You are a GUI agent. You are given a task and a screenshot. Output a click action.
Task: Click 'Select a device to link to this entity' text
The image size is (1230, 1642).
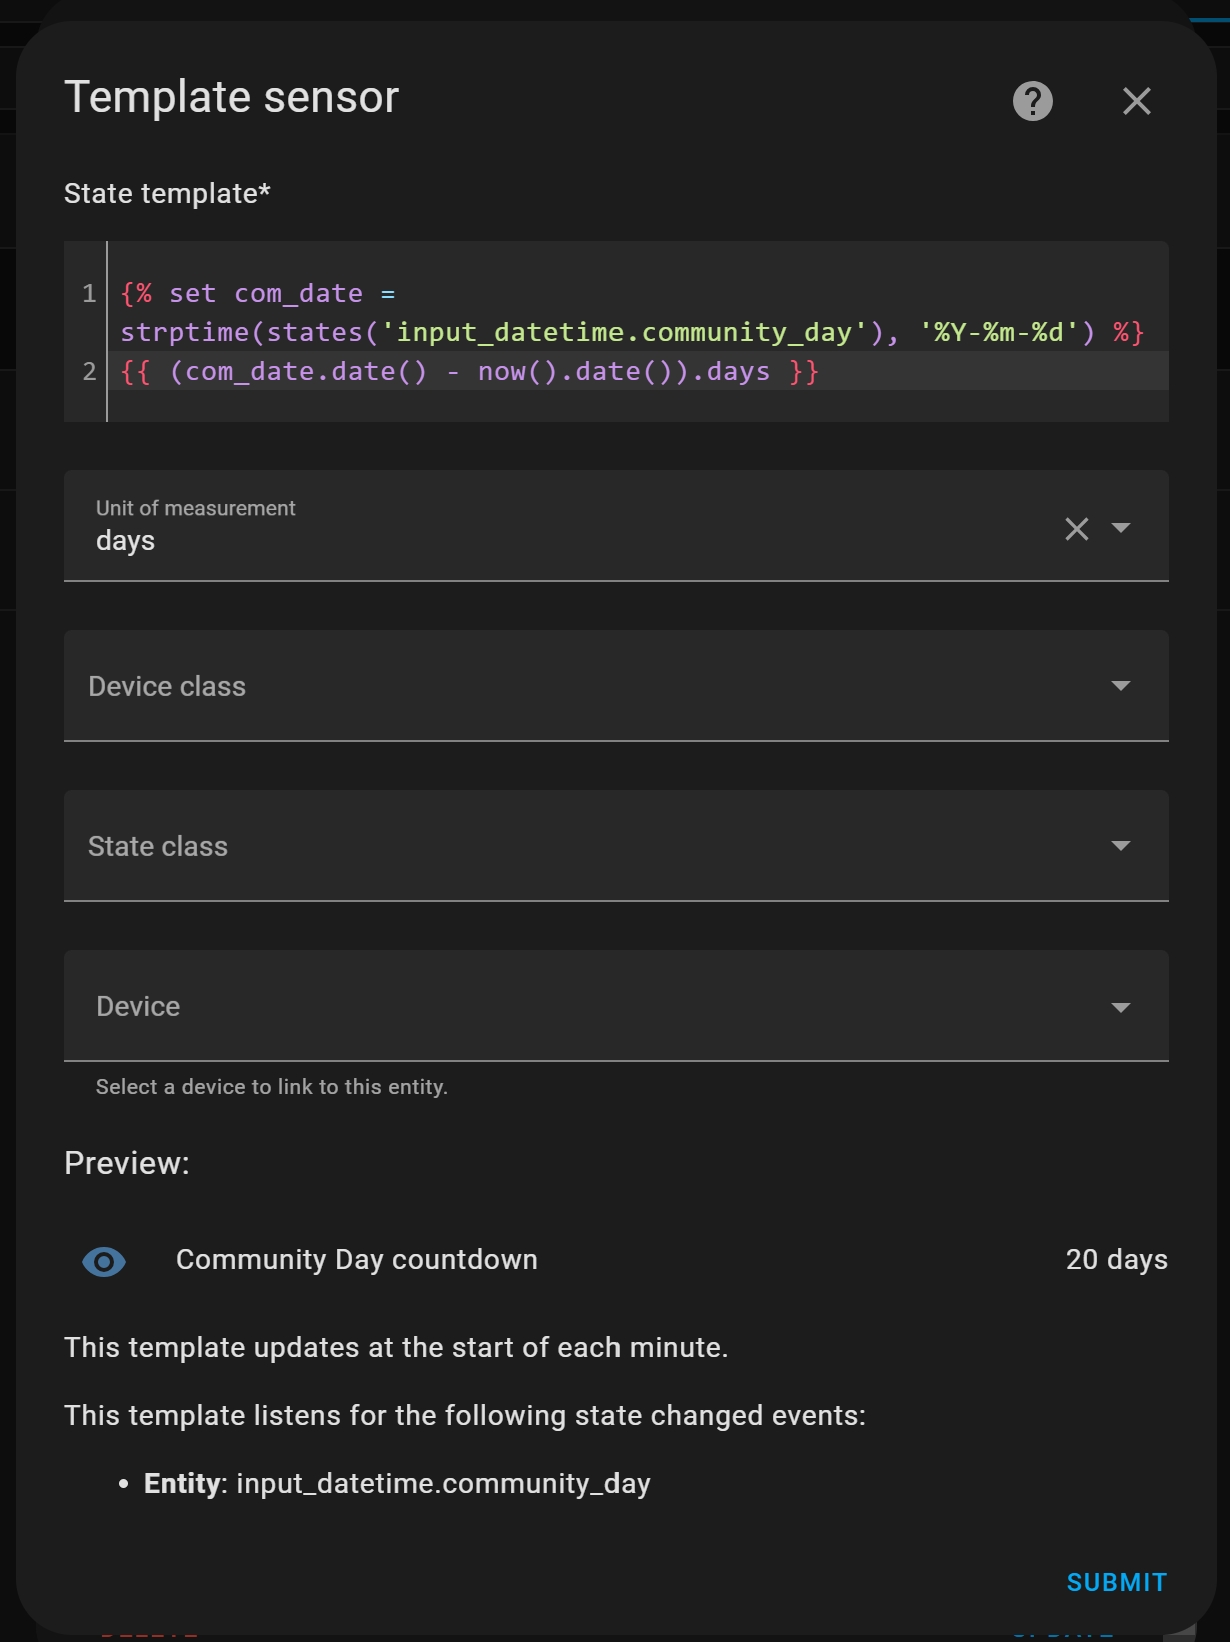[272, 1087]
